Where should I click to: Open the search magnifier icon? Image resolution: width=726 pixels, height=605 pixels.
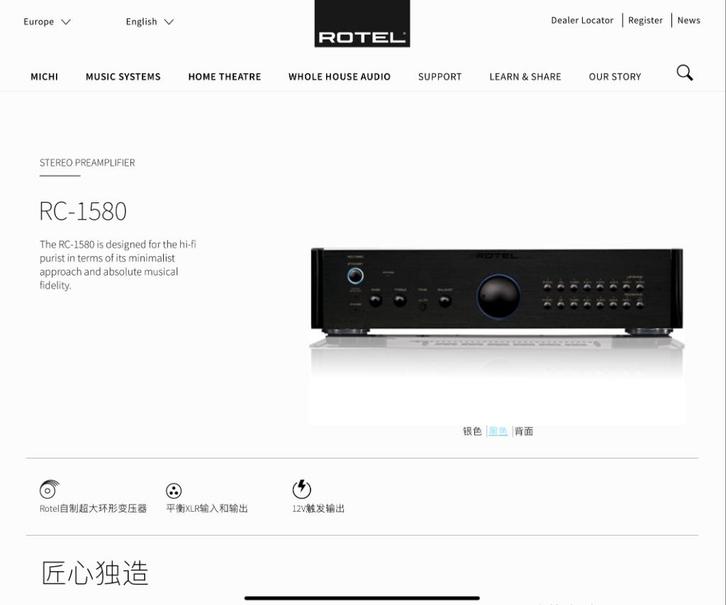tap(684, 73)
